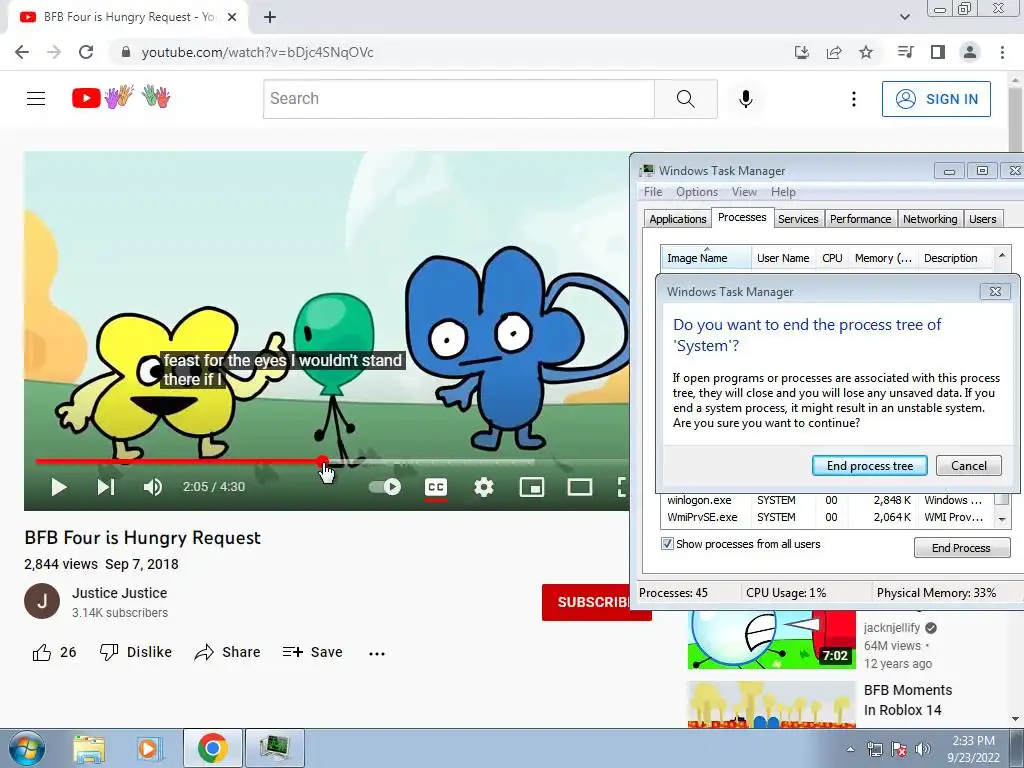Image resolution: width=1024 pixels, height=768 pixels.
Task: Switch to Services tab
Action: [798, 219]
